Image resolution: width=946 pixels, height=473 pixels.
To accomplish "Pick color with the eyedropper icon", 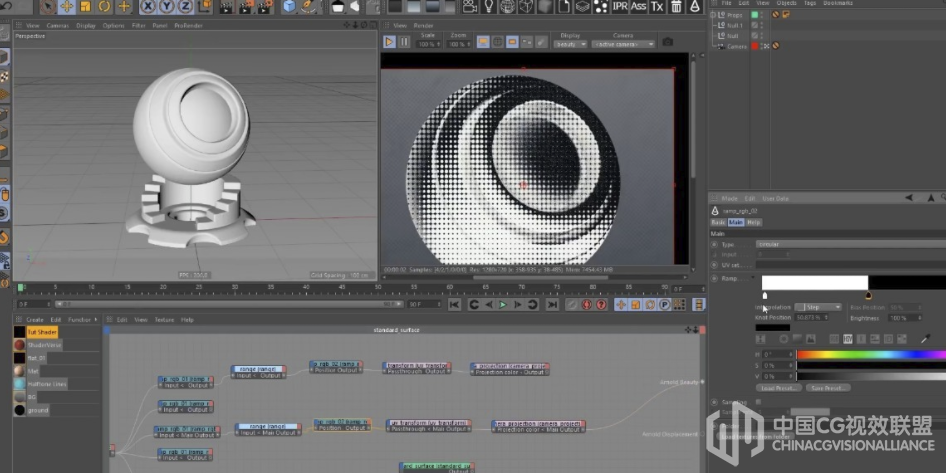I will tap(925, 339).
